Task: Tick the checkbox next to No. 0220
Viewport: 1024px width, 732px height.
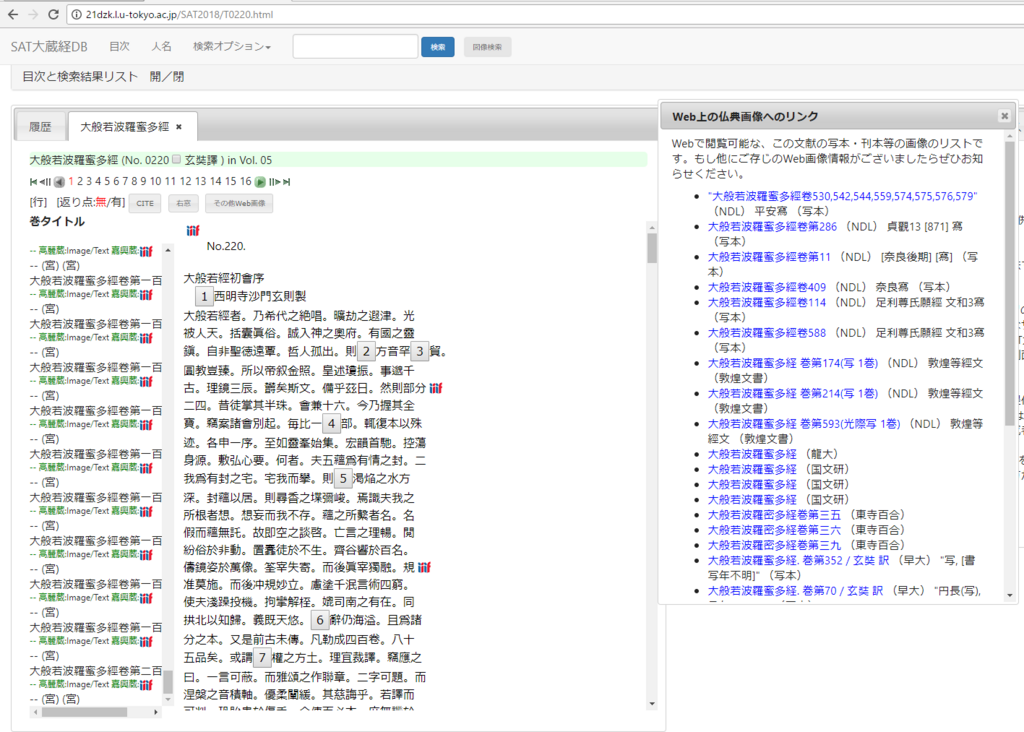Action: point(176,159)
